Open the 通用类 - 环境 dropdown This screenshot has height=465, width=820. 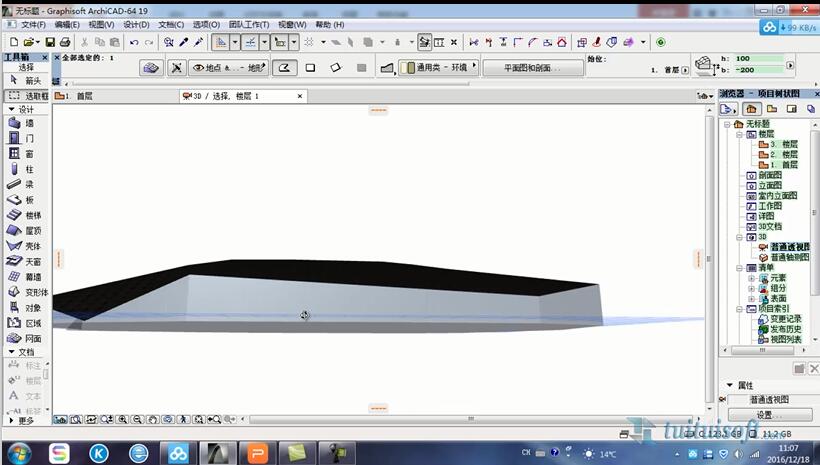coord(438,68)
